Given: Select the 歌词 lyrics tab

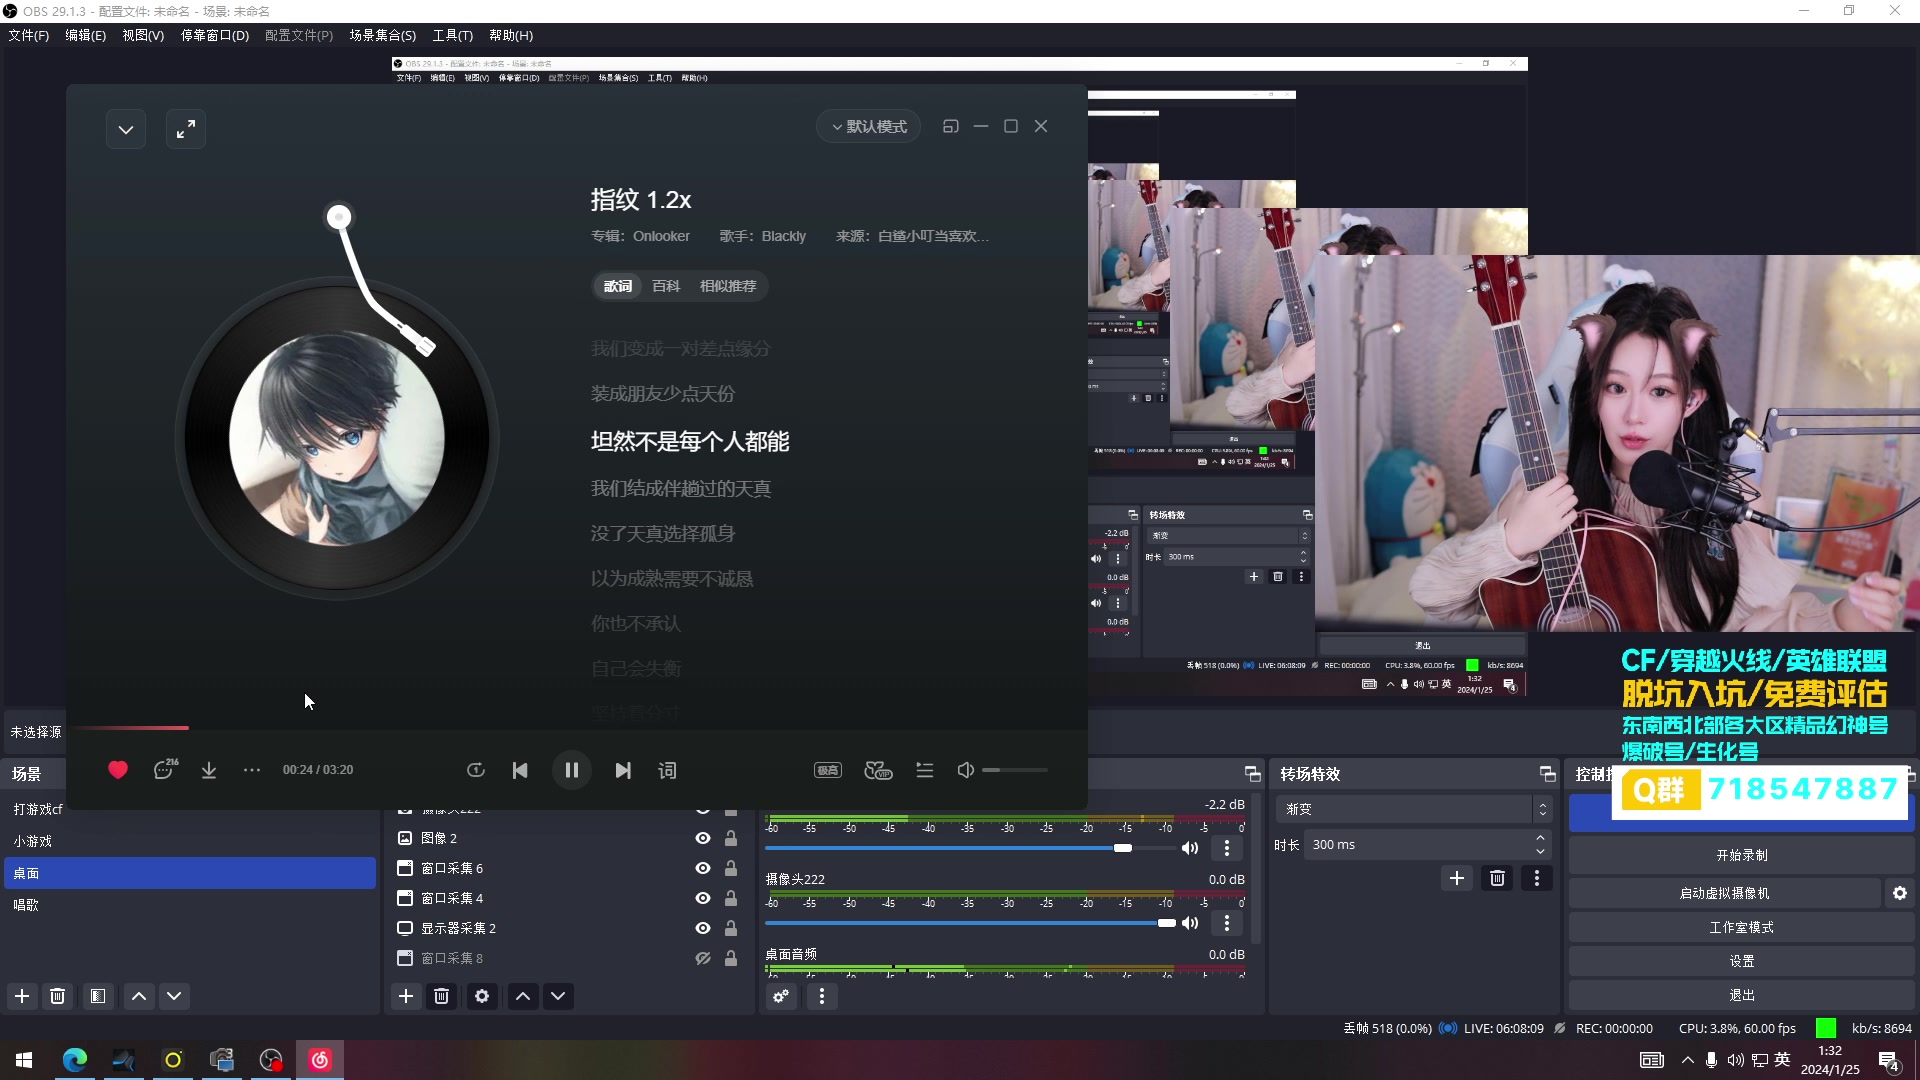Looking at the screenshot, I should pyautogui.click(x=618, y=286).
